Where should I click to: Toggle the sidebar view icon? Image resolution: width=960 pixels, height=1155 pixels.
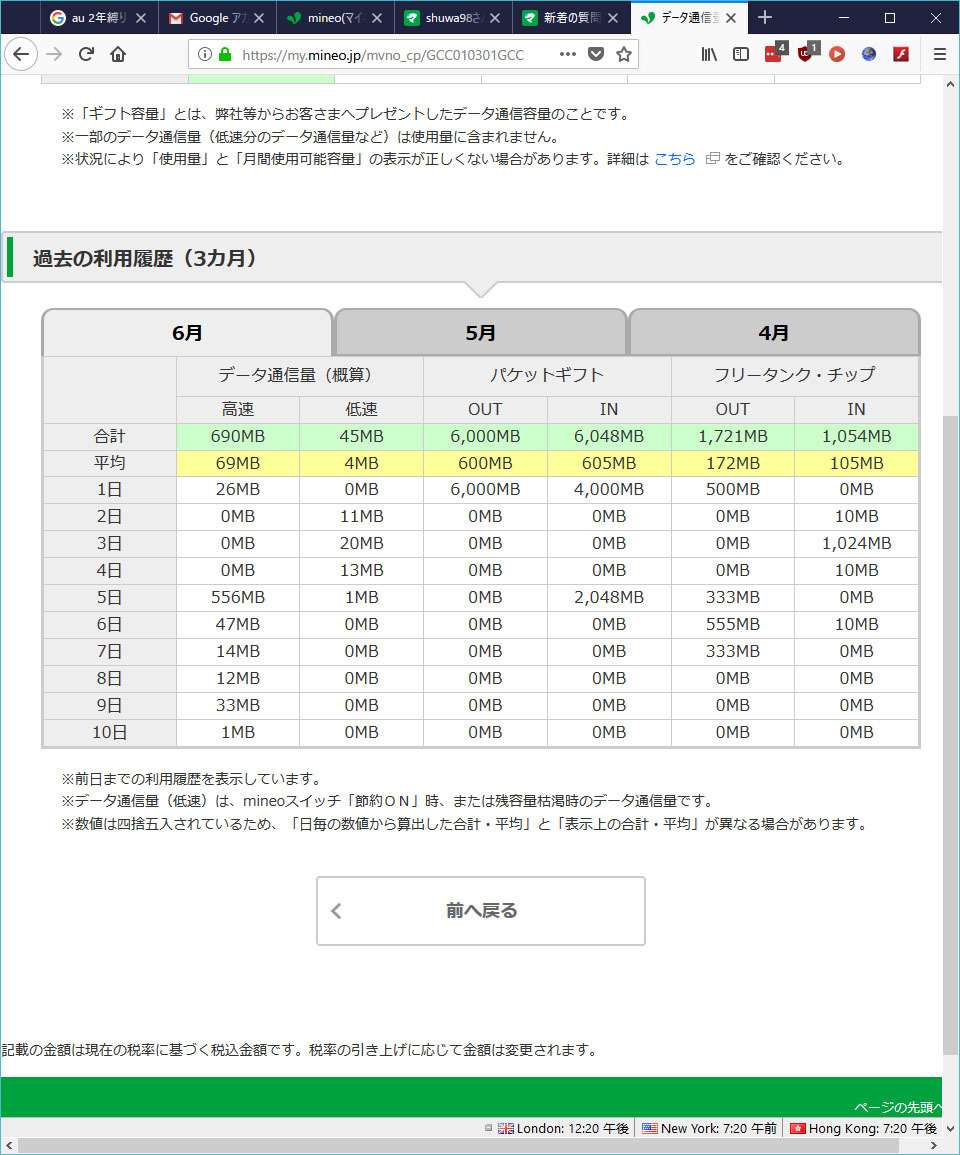point(740,54)
